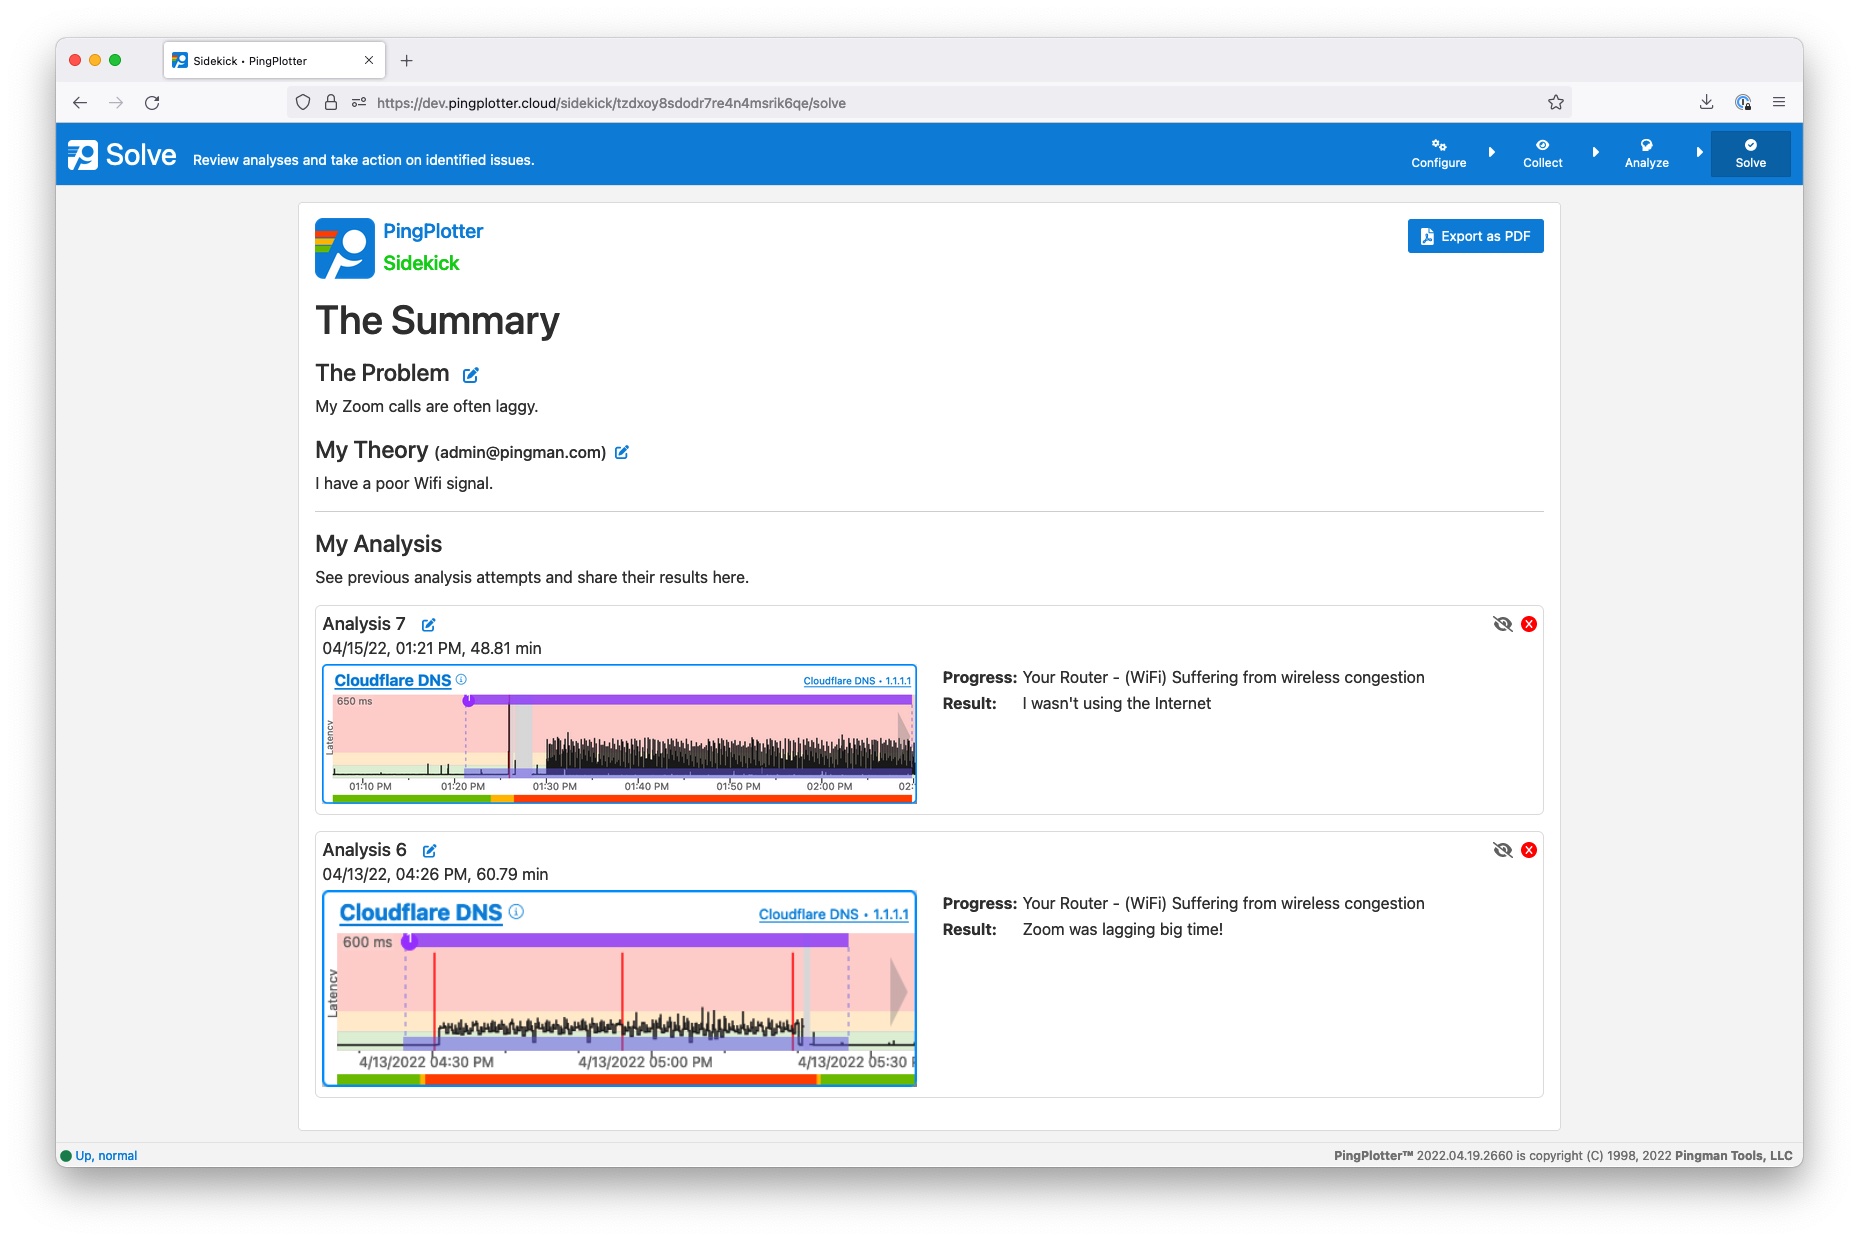Click browser forward arrow
Image resolution: width=1859 pixels, height=1241 pixels.
click(116, 102)
